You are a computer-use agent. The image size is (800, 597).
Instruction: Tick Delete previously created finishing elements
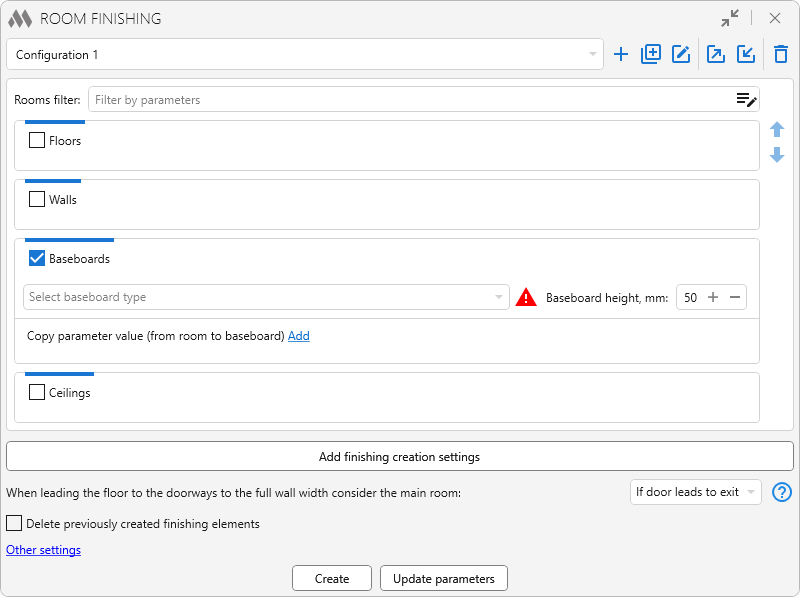point(14,524)
